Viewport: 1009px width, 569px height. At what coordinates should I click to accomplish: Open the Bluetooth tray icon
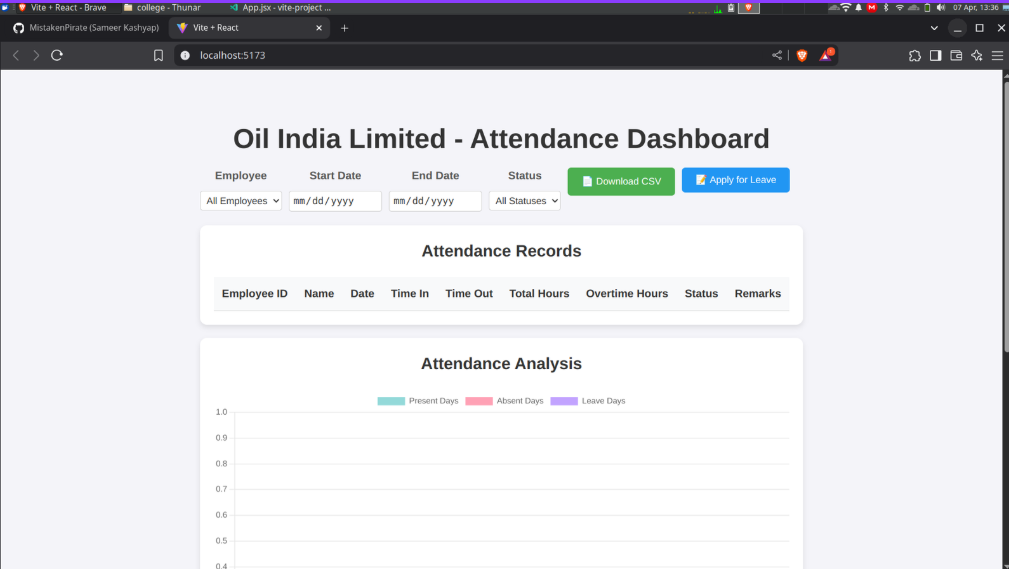[x=885, y=8]
